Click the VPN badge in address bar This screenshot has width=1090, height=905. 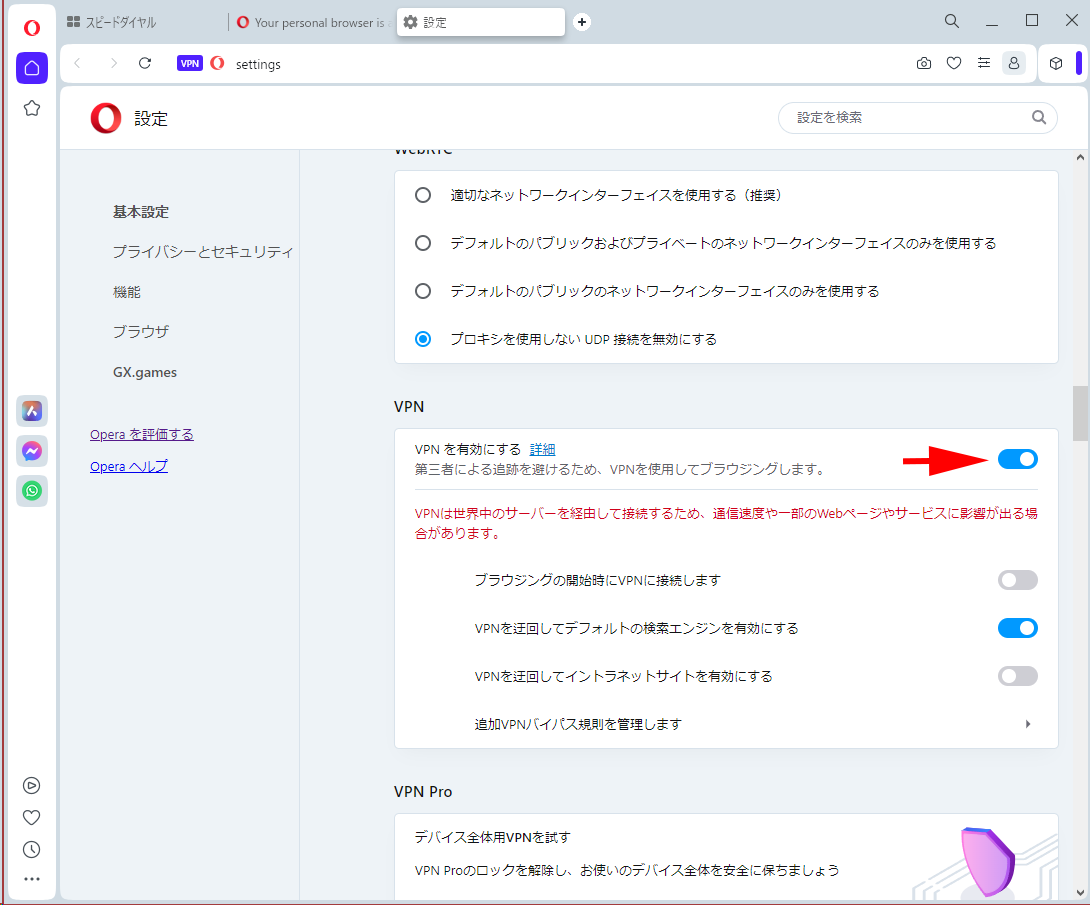(x=190, y=63)
